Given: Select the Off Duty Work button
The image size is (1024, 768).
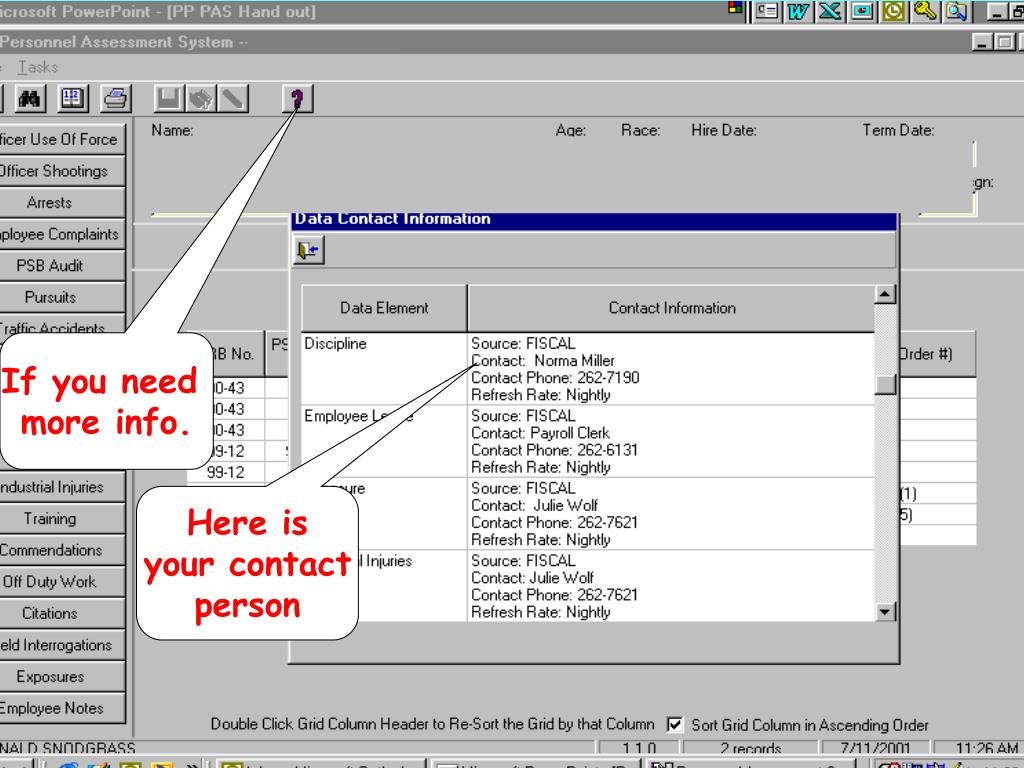Looking at the screenshot, I should coord(62,582).
